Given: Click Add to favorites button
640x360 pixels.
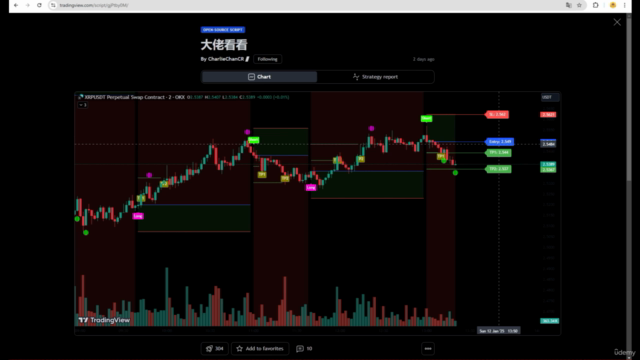Looking at the screenshot, I should 260,349.
